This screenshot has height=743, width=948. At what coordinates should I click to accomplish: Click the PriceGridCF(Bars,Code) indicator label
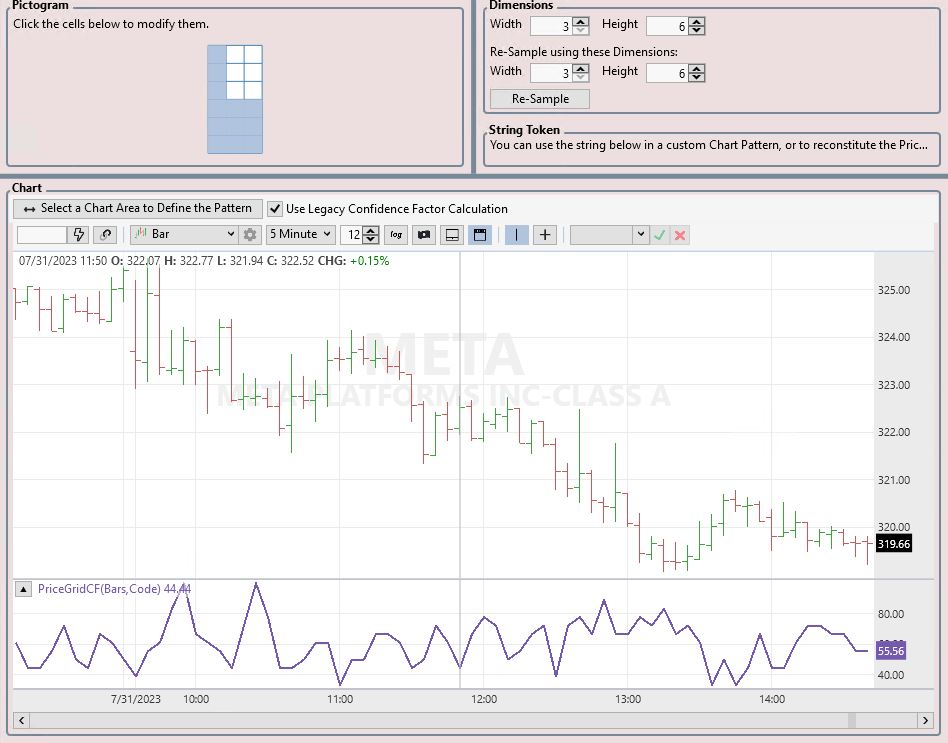click(x=114, y=589)
